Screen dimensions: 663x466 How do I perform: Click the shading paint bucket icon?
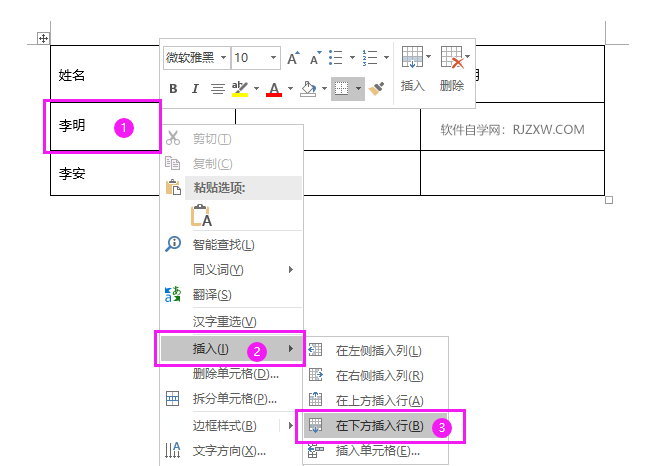tap(308, 89)
